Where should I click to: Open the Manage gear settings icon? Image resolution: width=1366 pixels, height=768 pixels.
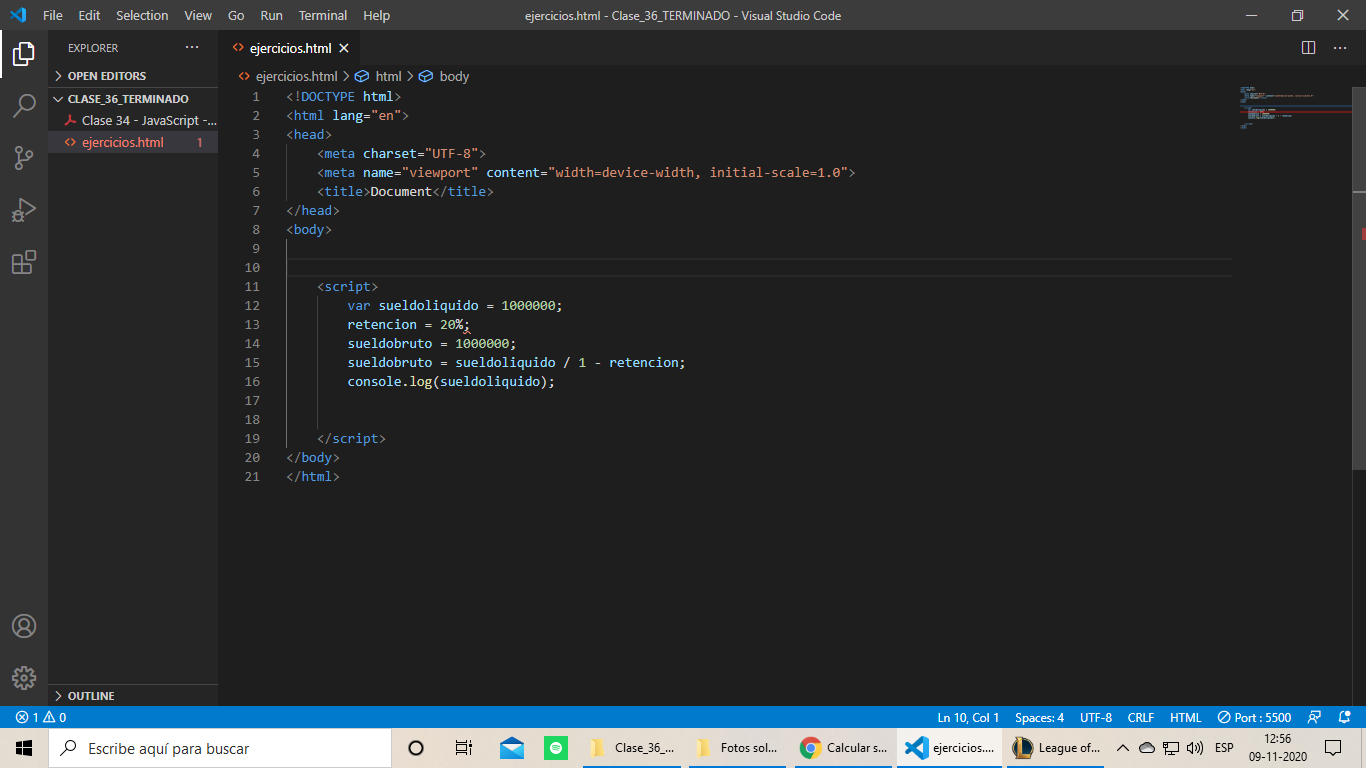click(24, 677)
